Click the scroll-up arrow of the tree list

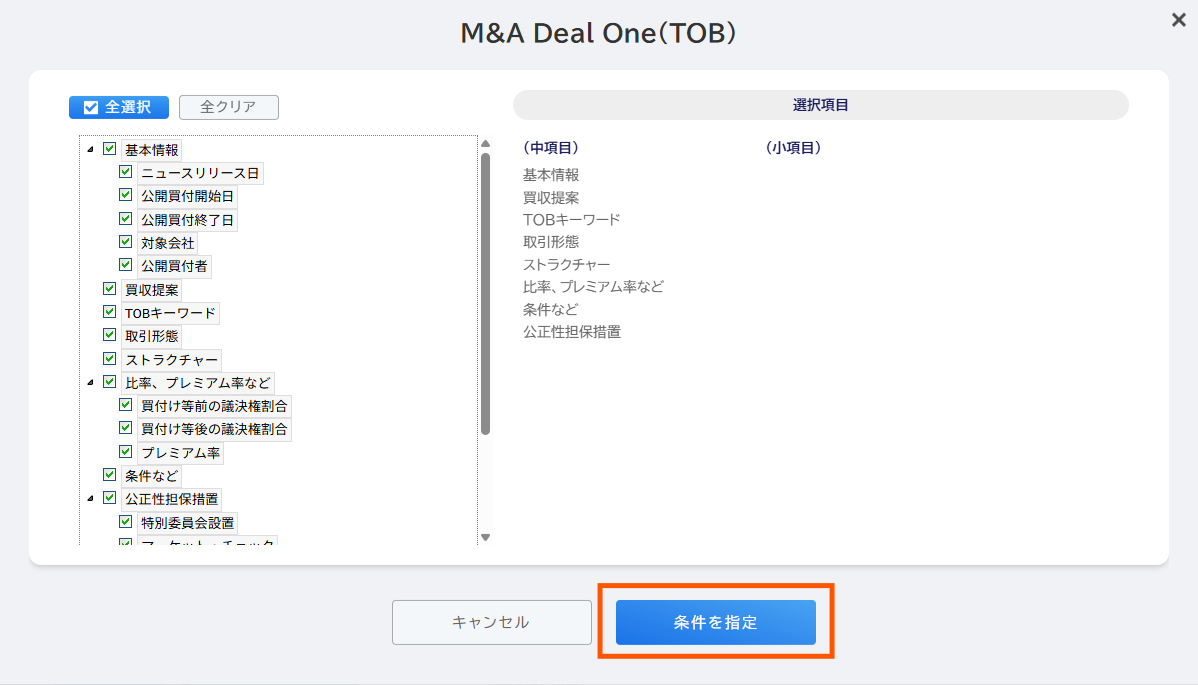[485, 144]
